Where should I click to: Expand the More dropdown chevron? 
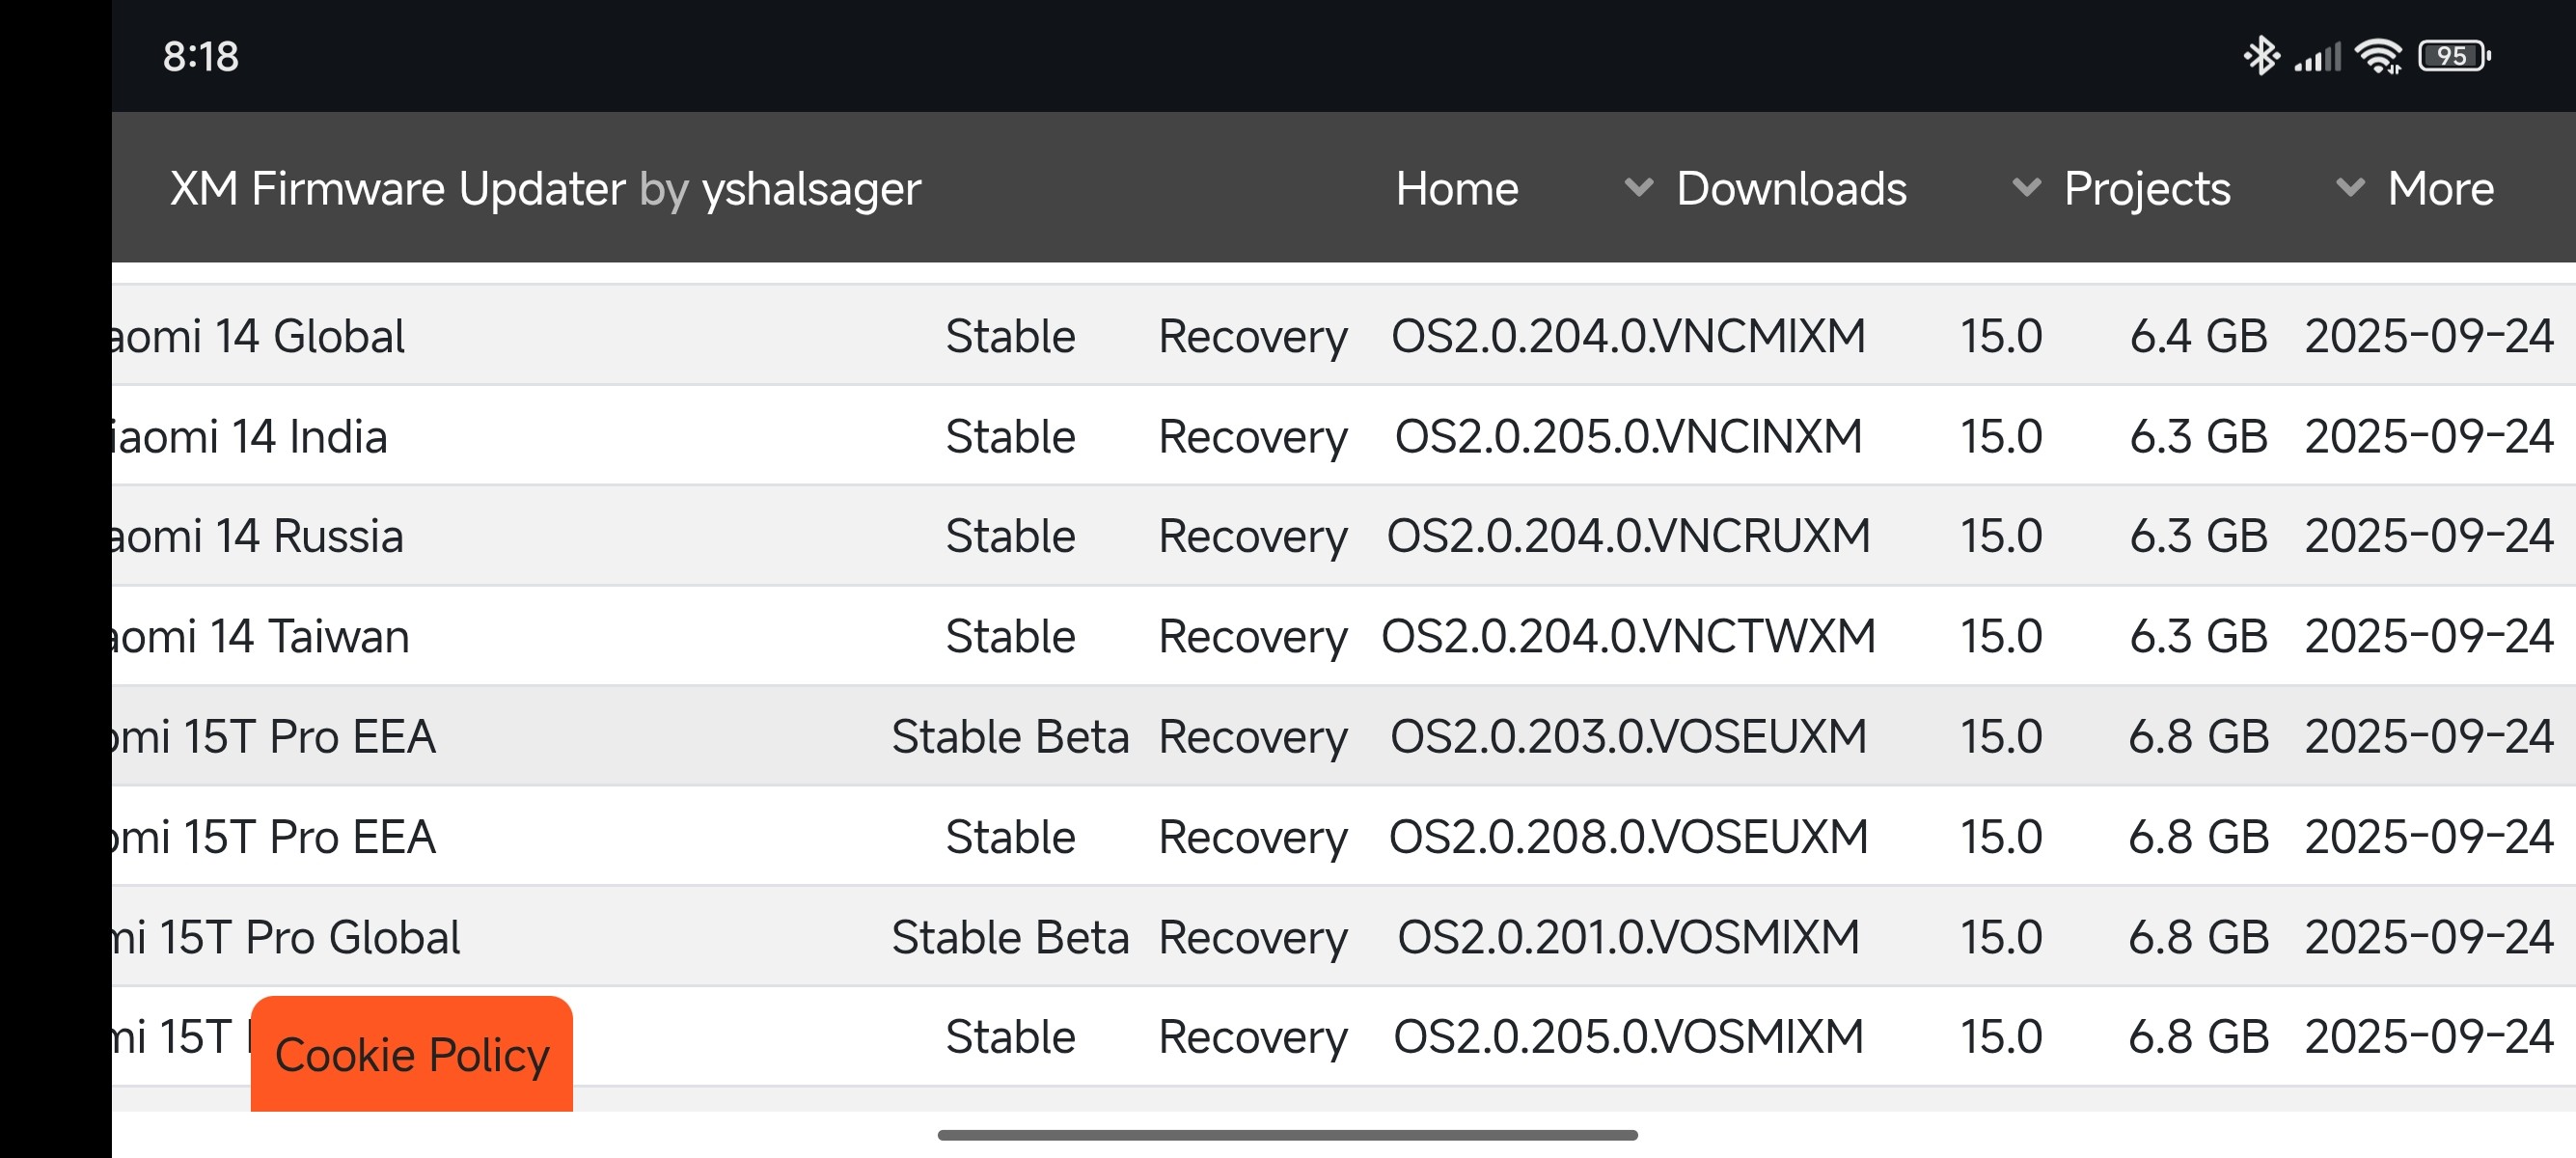(2350, 187)
